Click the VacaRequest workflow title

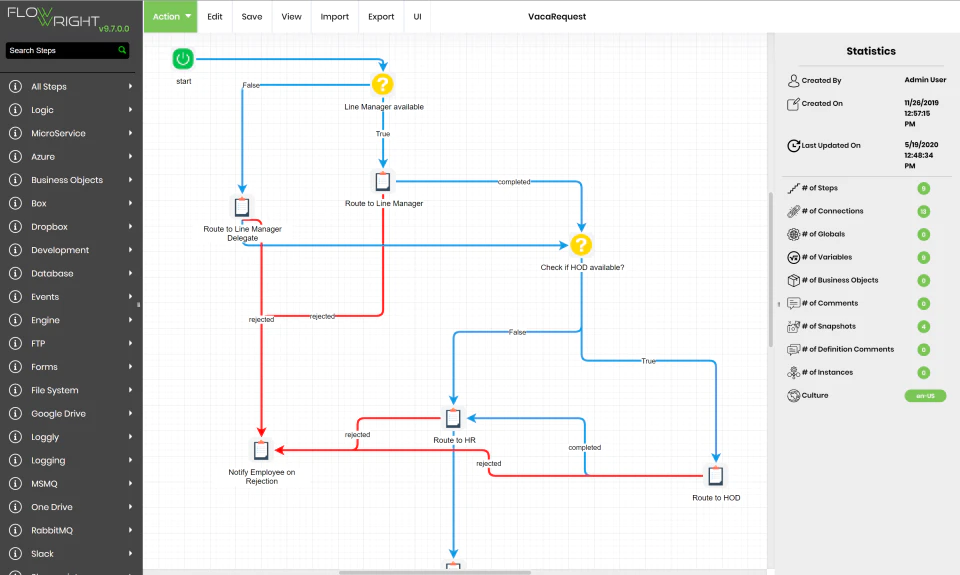click(557, 17)
